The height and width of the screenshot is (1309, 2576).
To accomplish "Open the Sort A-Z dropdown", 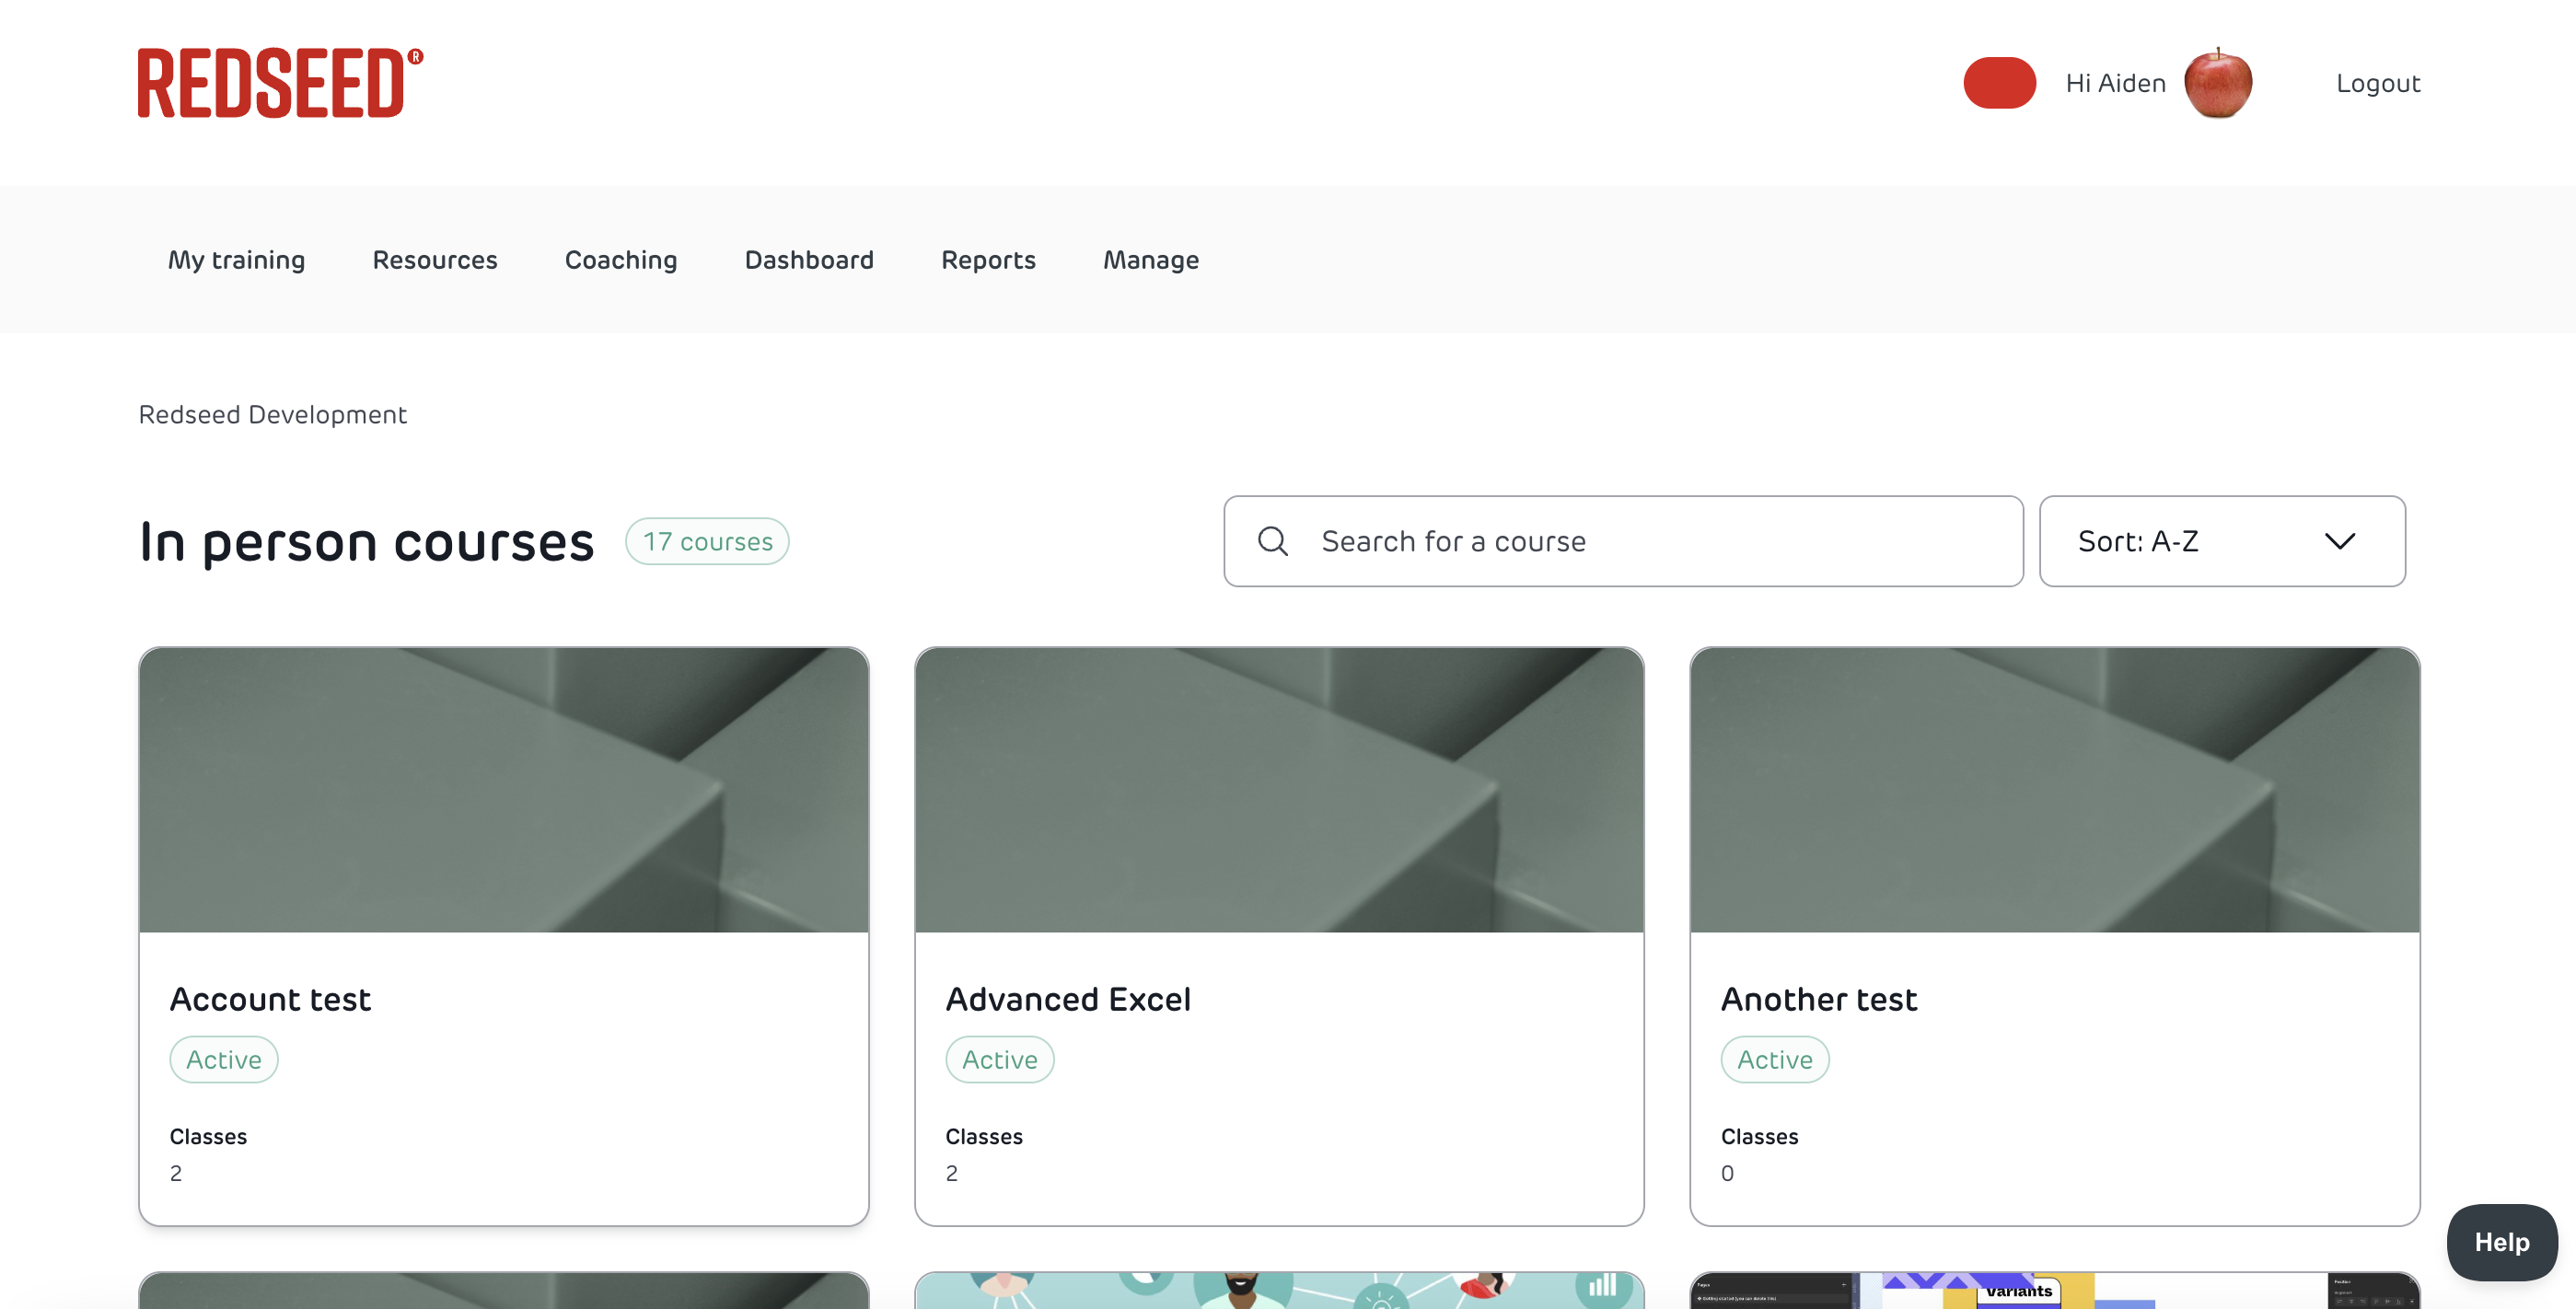I will pos(2220,541).
